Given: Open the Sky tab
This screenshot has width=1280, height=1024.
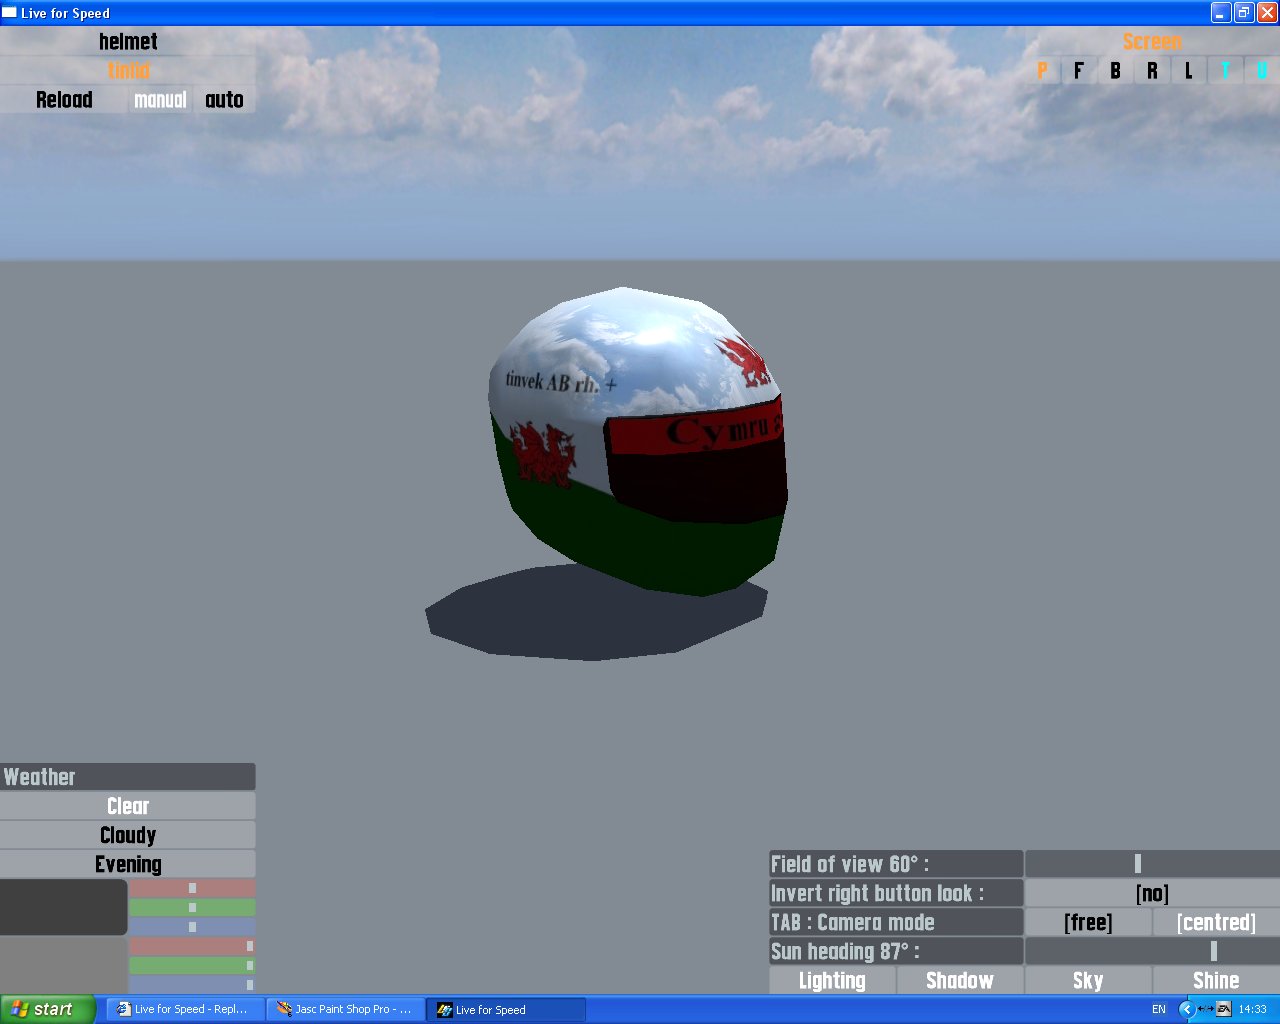Looking at the screenshot, I should click(1088, 980).
